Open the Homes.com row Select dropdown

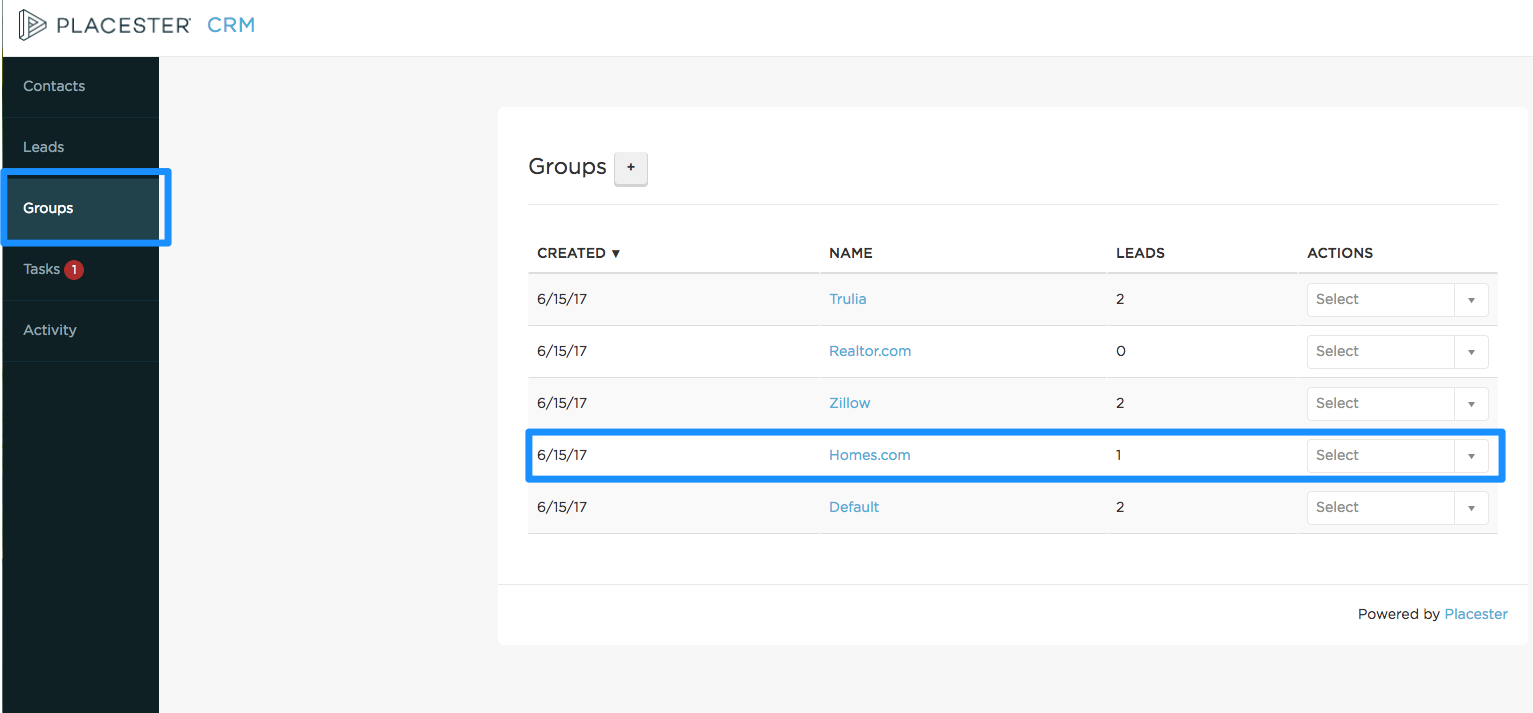[1397, 455]
